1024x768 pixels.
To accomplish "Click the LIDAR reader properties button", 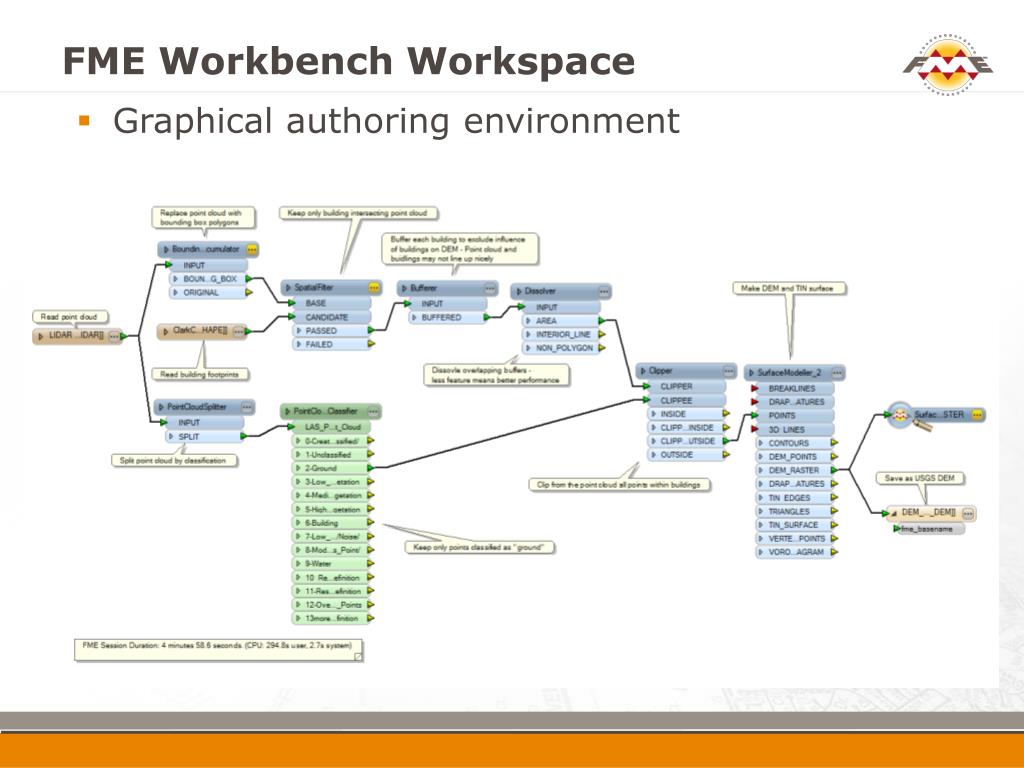I will pos(114,336).
